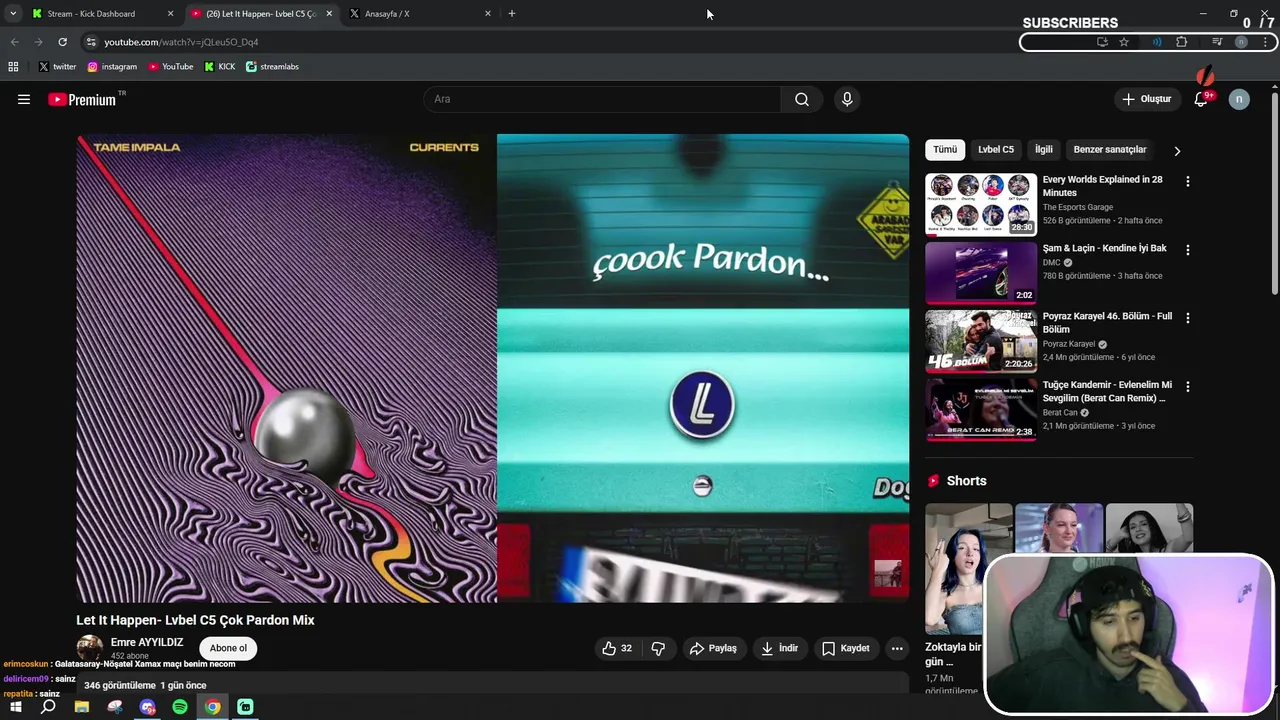Click the search magnifier button

802,99
